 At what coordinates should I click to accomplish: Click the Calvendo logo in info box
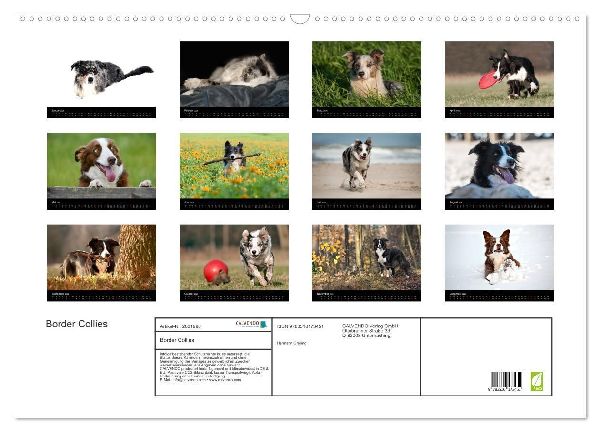[x=251, y=324]
